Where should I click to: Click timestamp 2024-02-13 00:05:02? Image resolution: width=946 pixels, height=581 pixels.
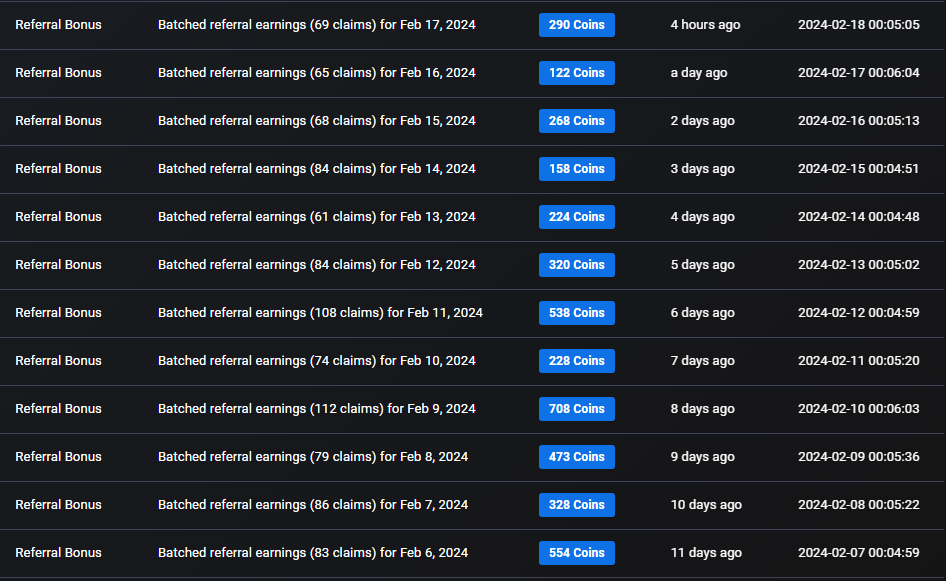click(859, 265)
